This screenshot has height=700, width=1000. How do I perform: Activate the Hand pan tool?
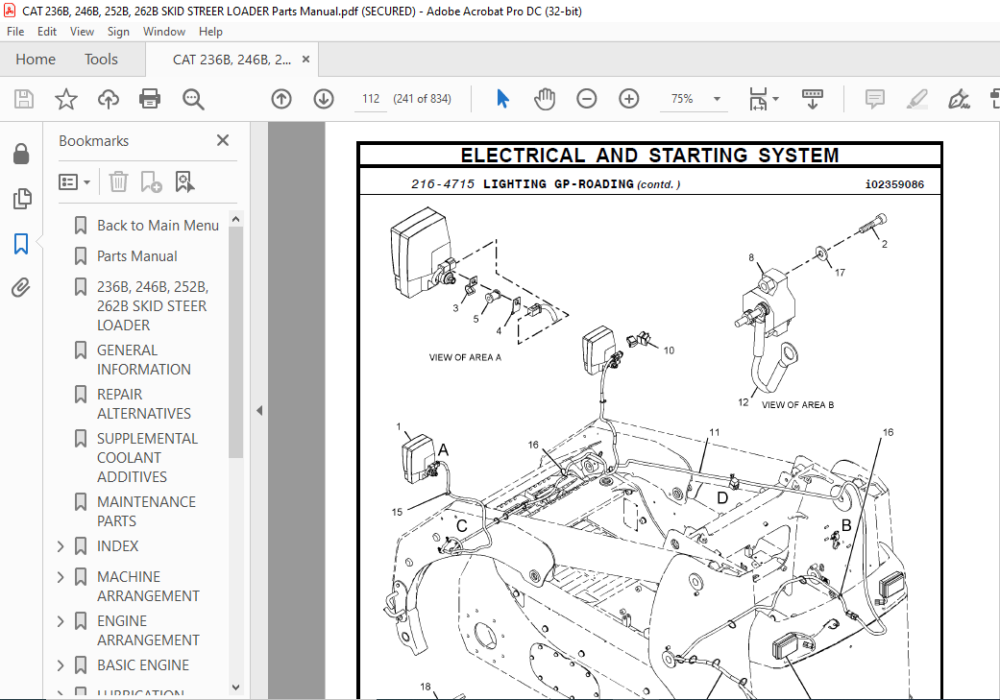click(x=545, y=99)
